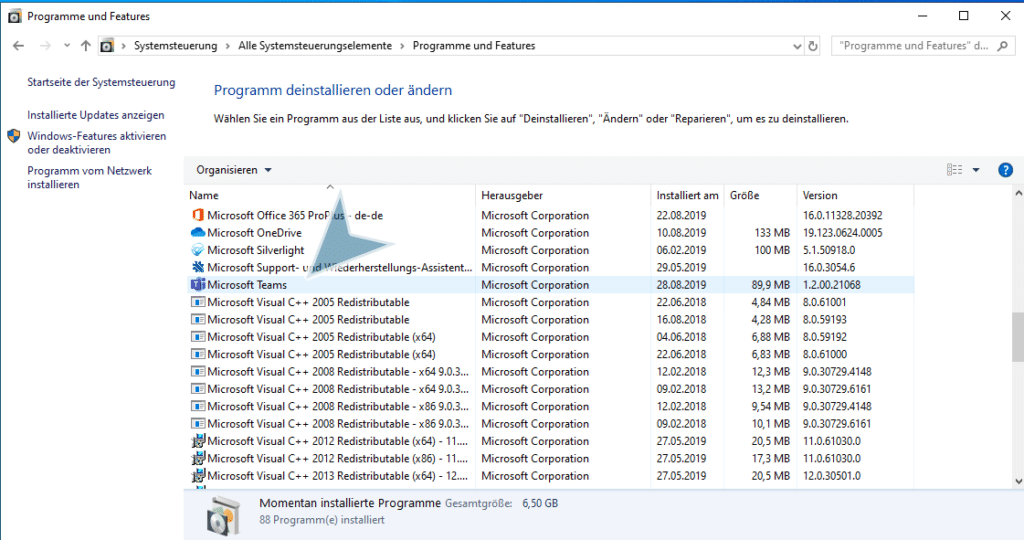Image resolution: width=1024 pixels, height=540 pixels.
Task: Click the Microsoft Office 365 ProPlus icon
Action: pyautogui.click(x=197, y=215)
